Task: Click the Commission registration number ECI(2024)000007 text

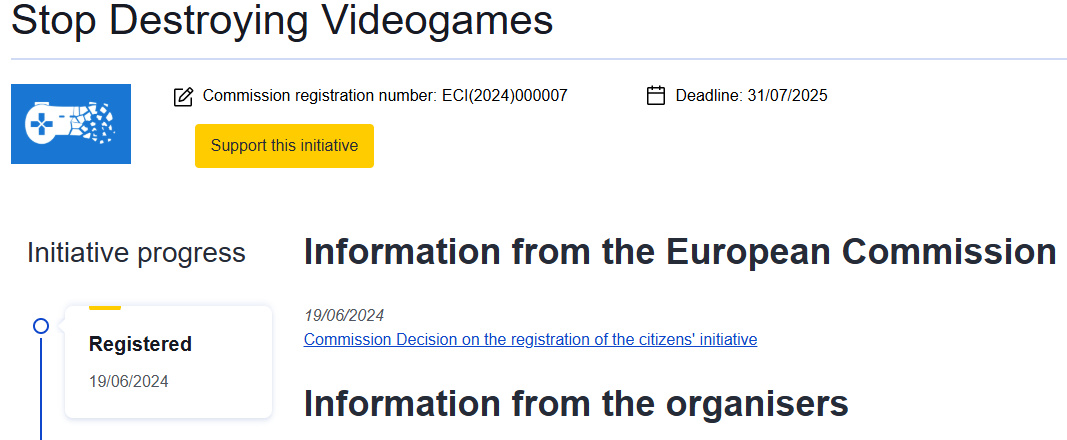Action: [x=385, y=96]
